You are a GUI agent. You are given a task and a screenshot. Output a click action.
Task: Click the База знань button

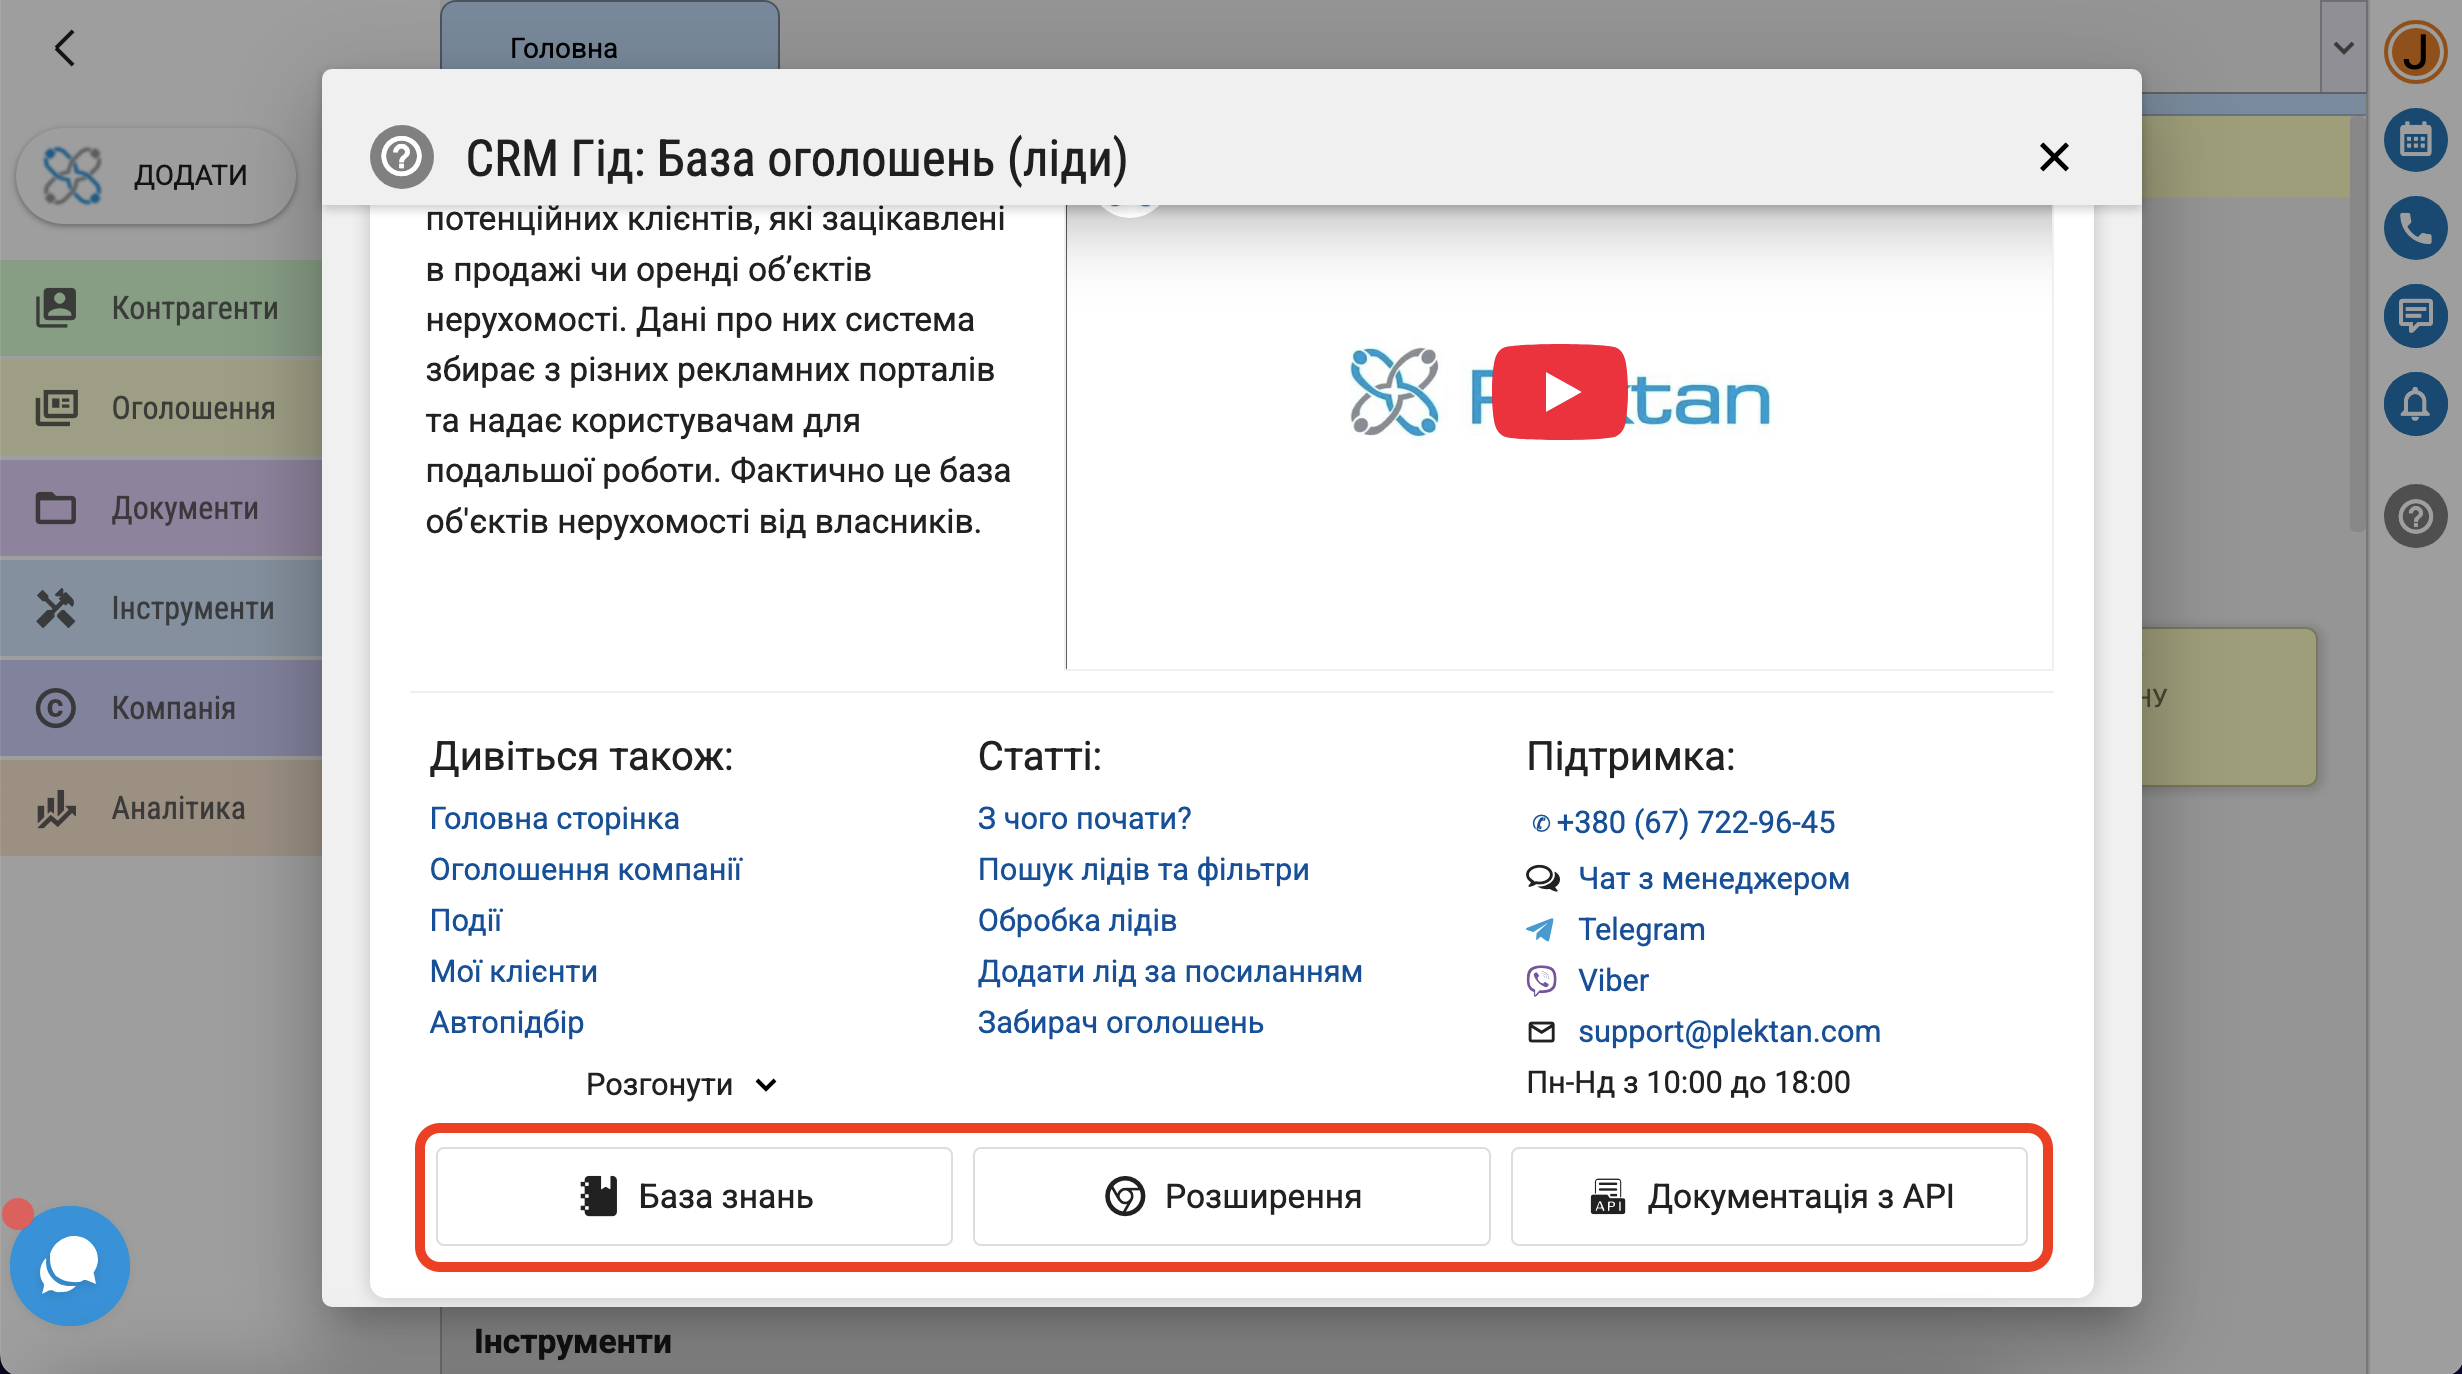694,1196
